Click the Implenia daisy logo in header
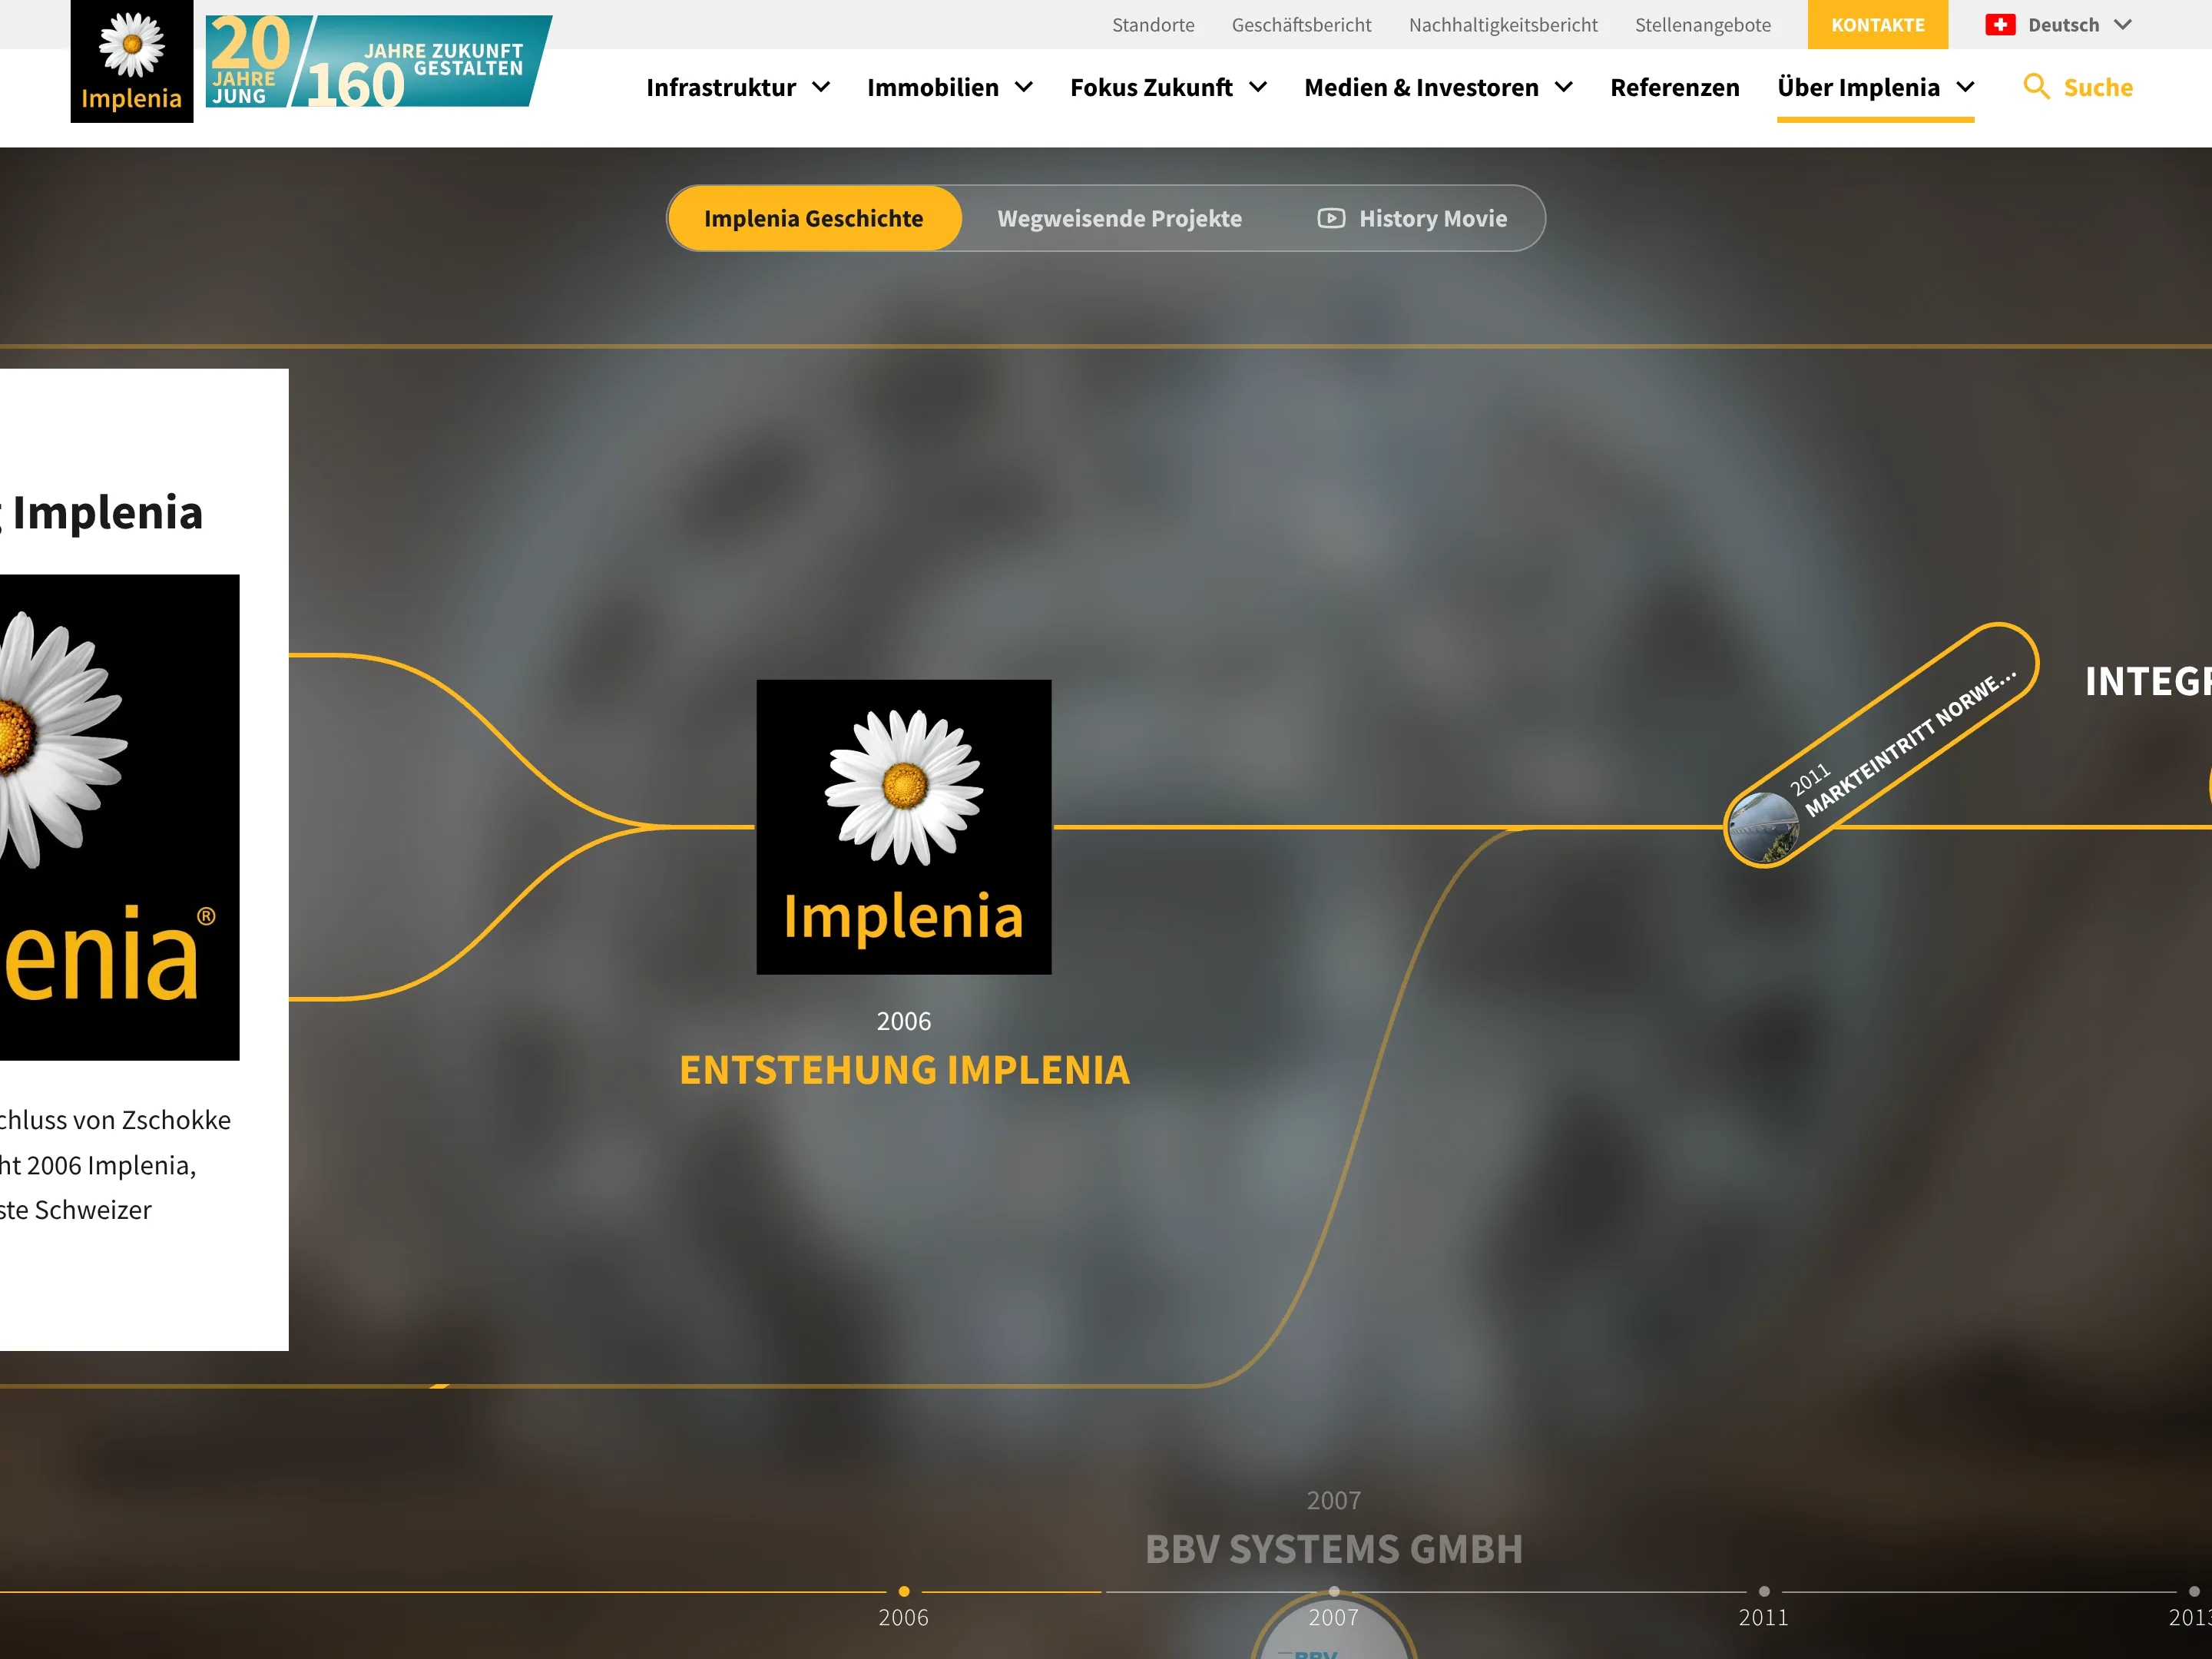Viewport: 2212px width, 1659px height. pyautogui.click(x=131, y=61)
